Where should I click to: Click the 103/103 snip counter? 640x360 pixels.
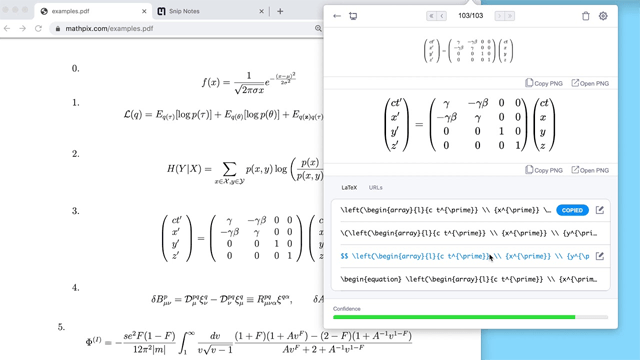tap(471, 16)
